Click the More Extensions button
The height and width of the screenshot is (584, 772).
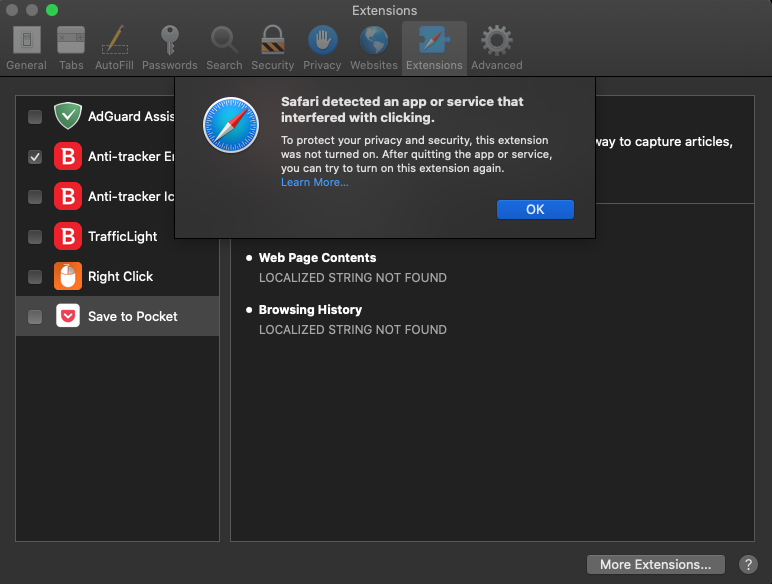[x=655, y=564]
